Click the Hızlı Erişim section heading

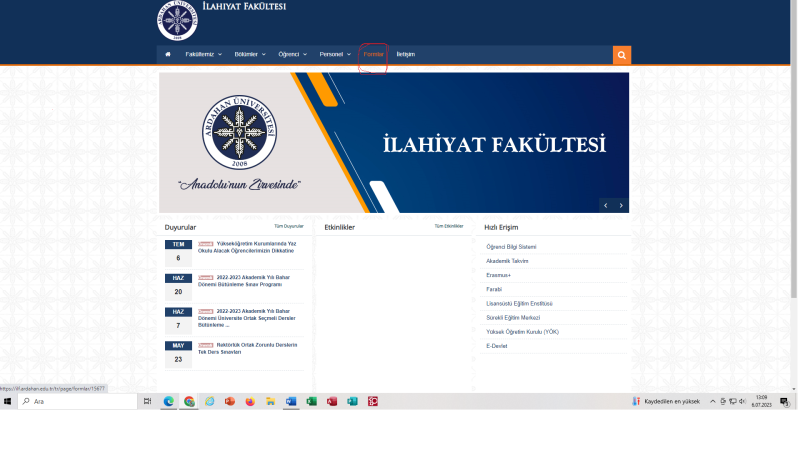tap(501, 228)
